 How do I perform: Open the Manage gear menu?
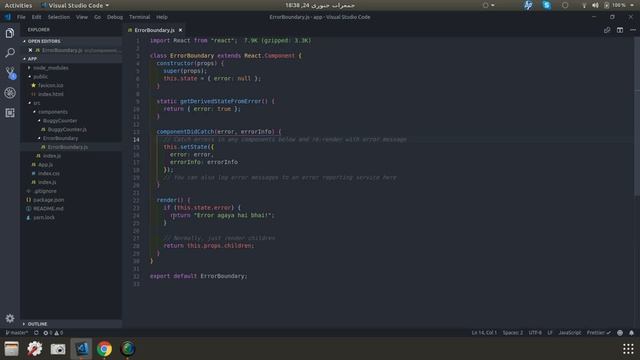pyautogui.click(x=10, y=318)
